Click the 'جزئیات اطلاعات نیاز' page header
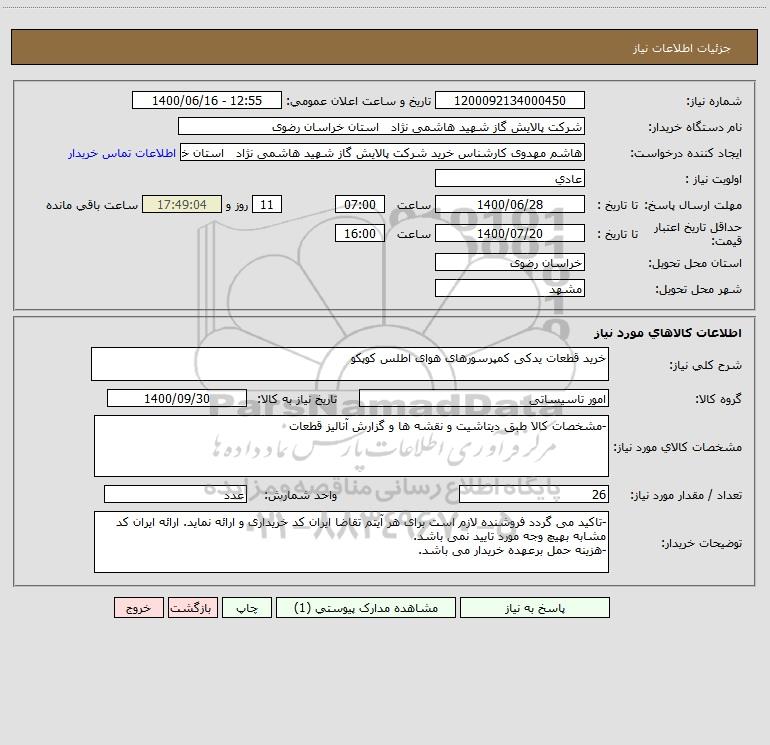 pyautogui.click(x=682, y=48)
